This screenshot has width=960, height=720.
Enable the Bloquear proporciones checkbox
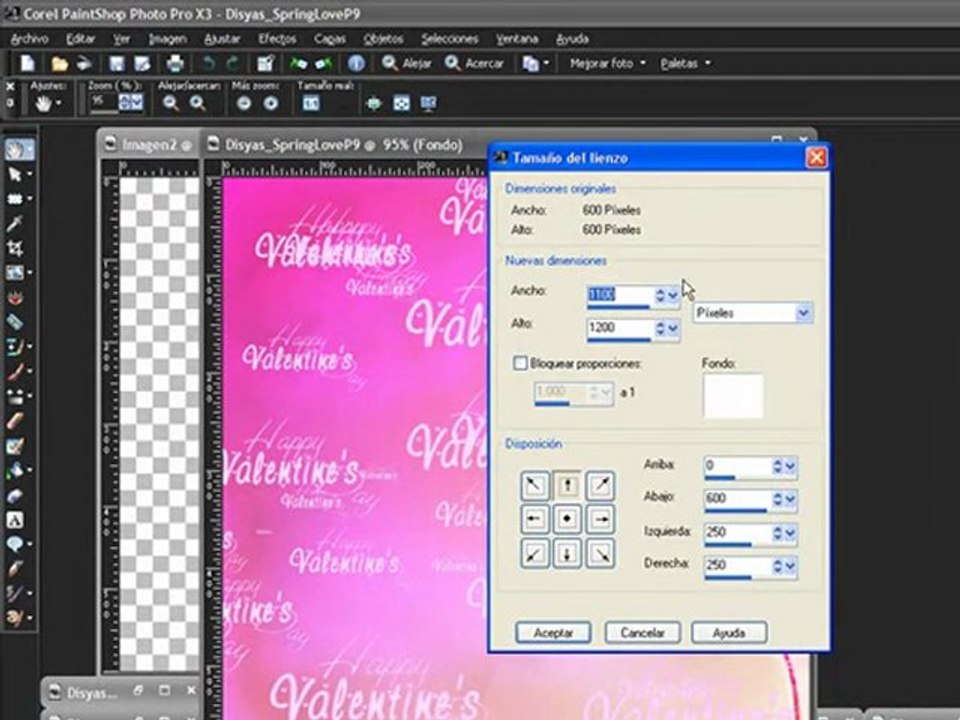(520, 364)
